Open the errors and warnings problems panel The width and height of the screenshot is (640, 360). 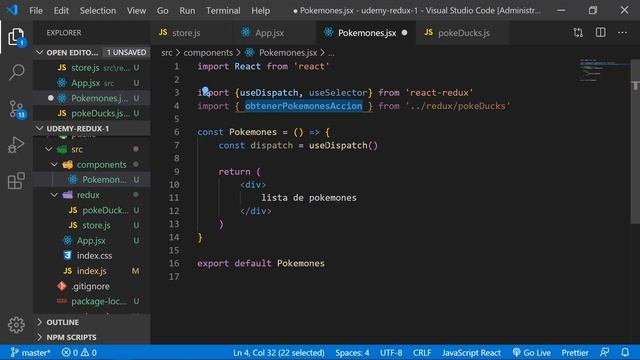click(x=79, y=352)
